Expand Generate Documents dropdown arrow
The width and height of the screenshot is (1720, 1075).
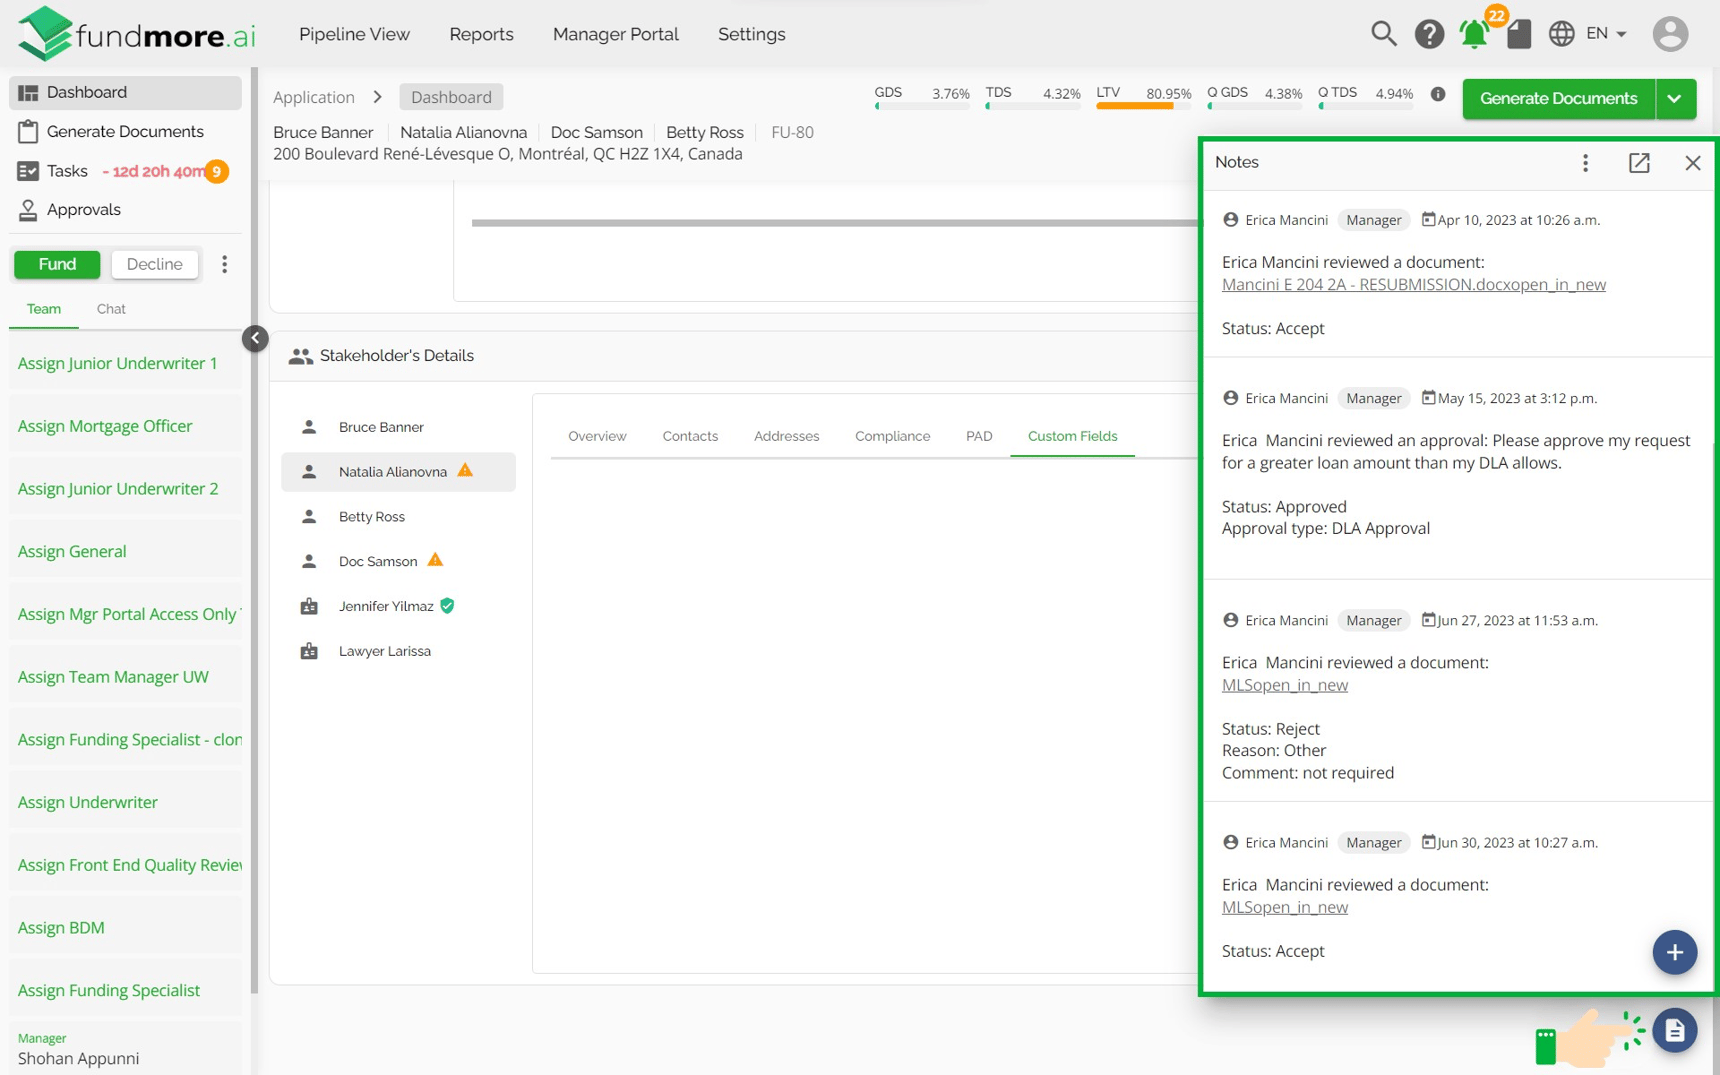pyautogui.click(x=1675, y=98)
